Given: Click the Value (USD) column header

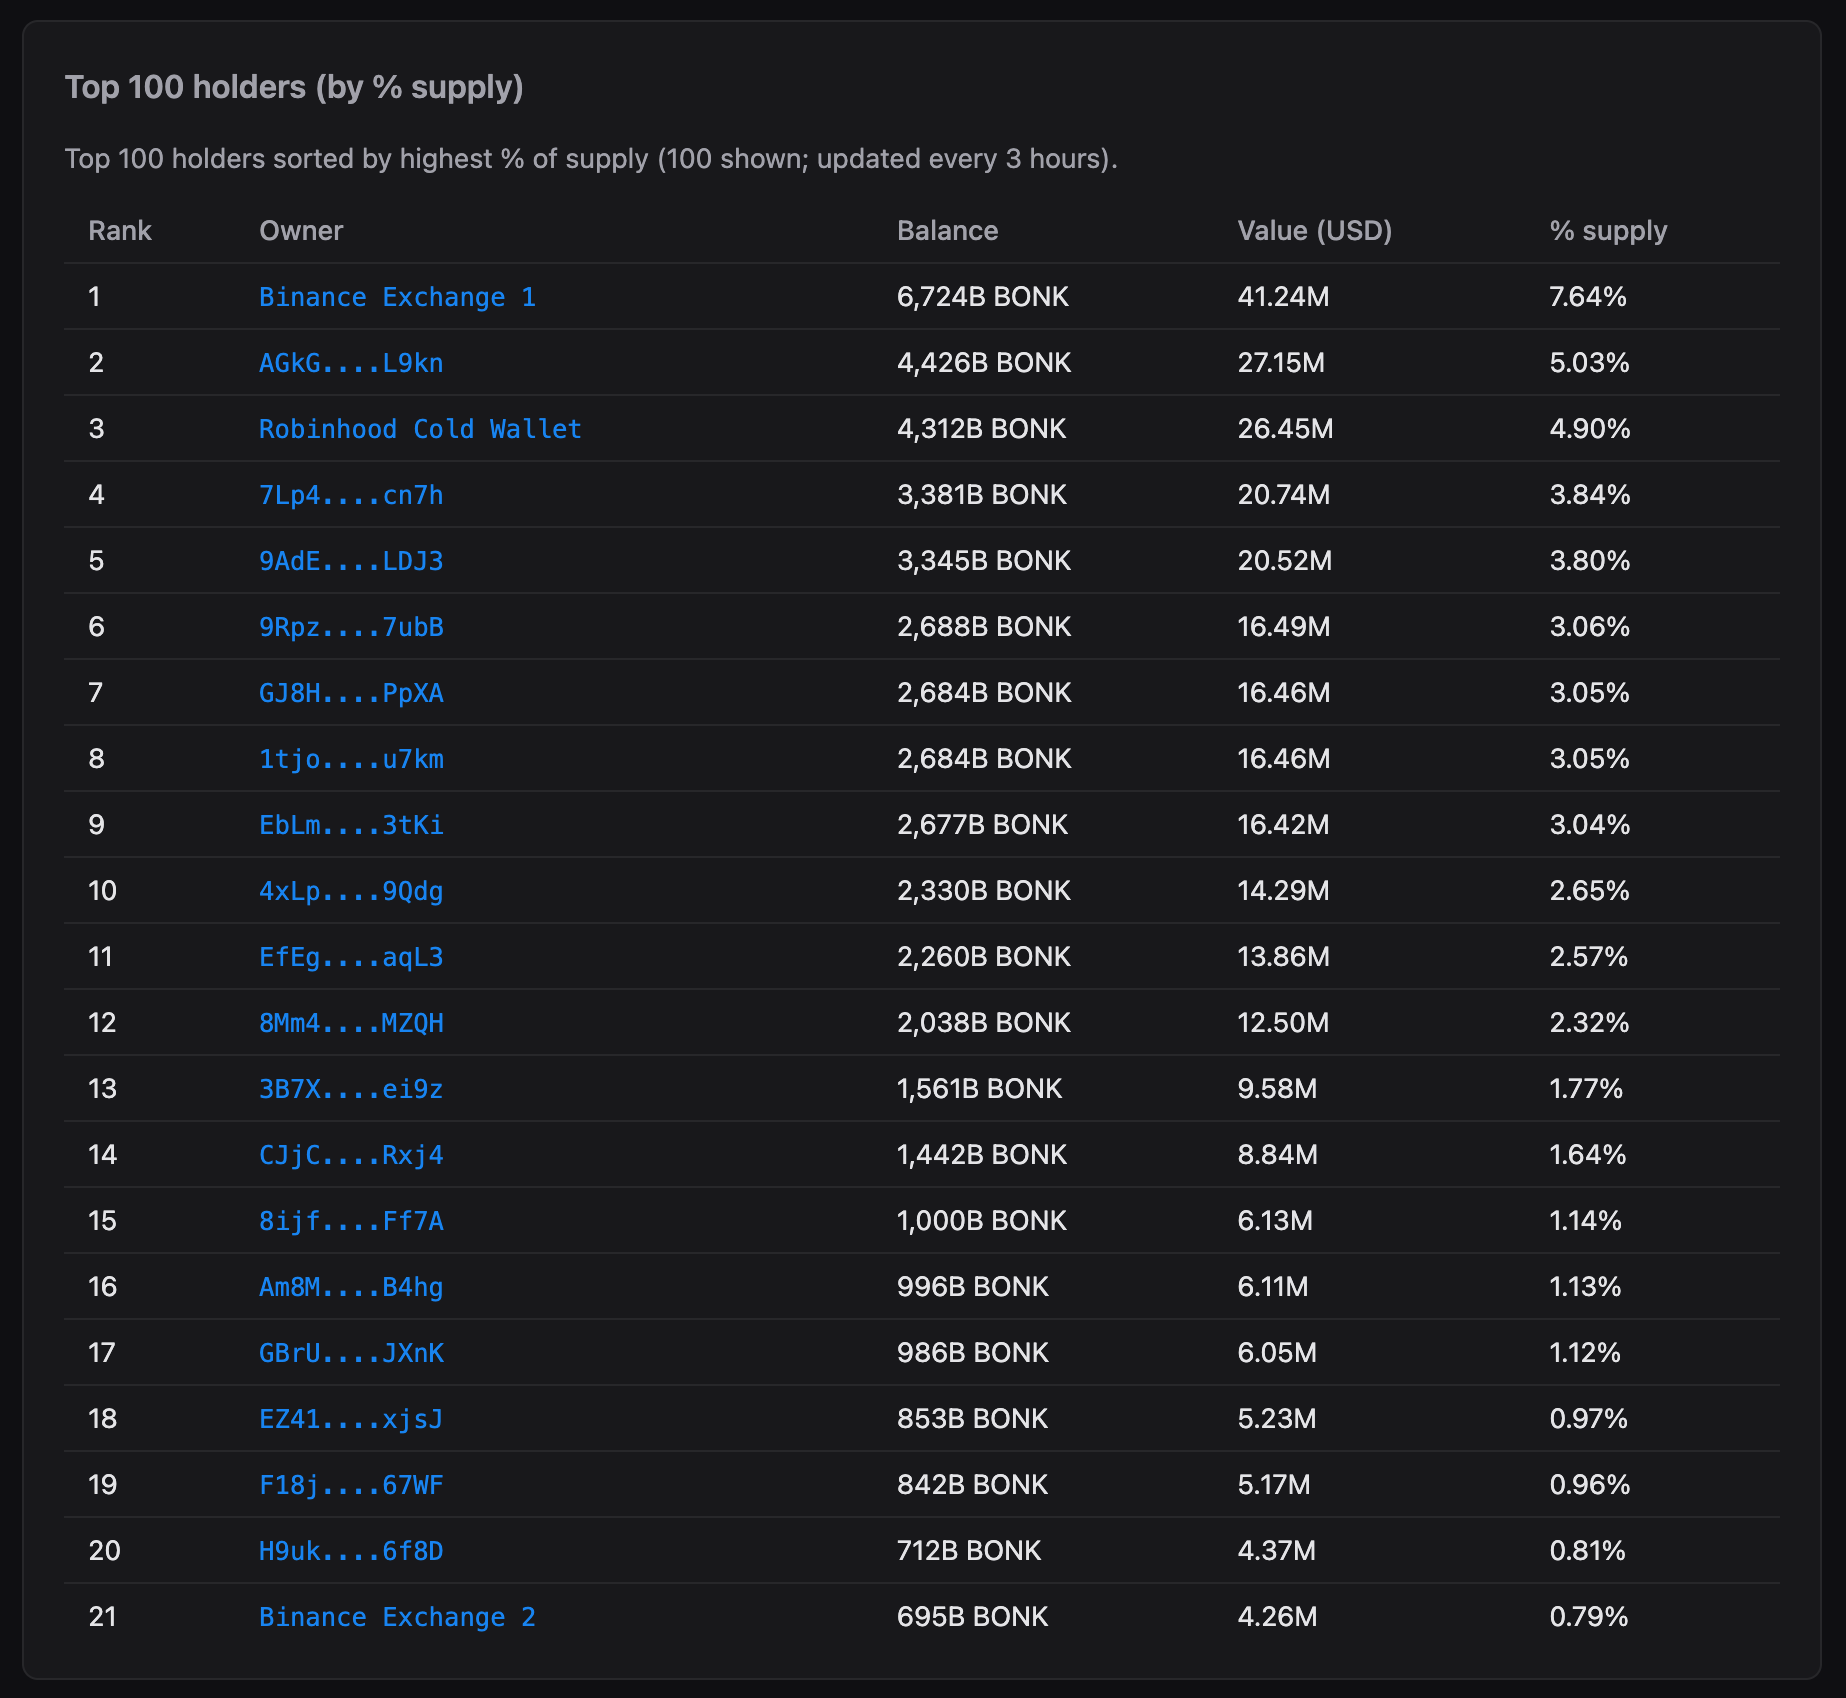Looking at the screenshot, I should 1315,231.
